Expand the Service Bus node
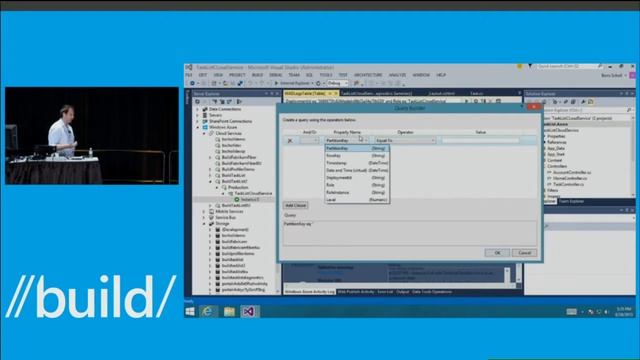640x360 pixels. coord(204,218)
